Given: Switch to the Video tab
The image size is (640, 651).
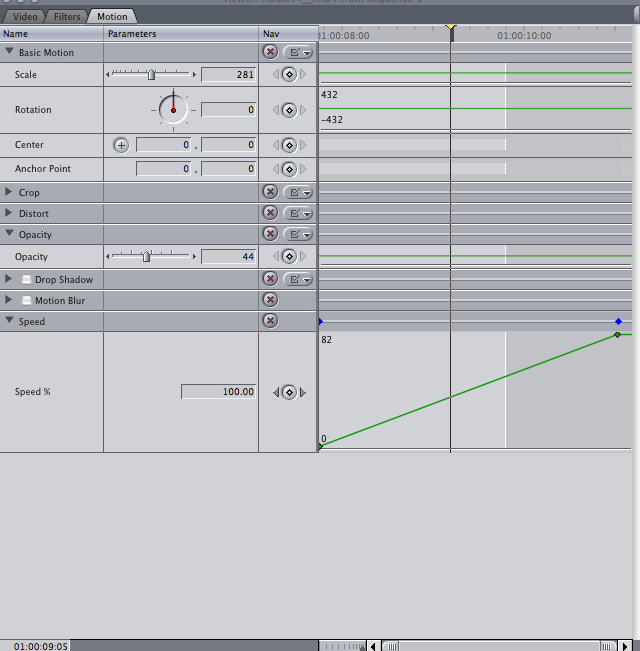Looking at the screenshot, I should pyautogui.click(x=24, y=17).
